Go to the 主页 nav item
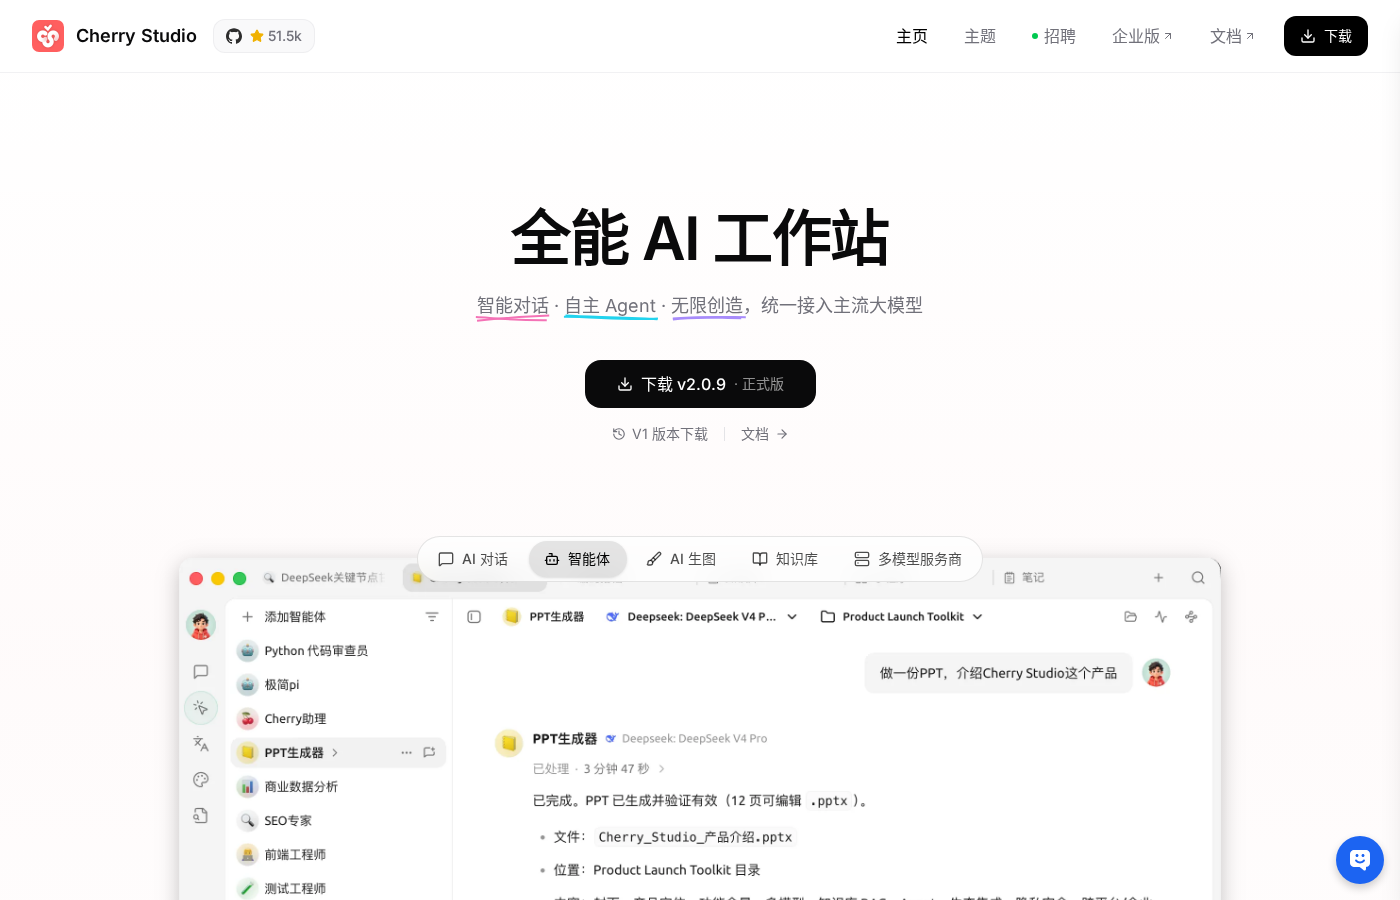1400x900 pixels. point(912,36)
